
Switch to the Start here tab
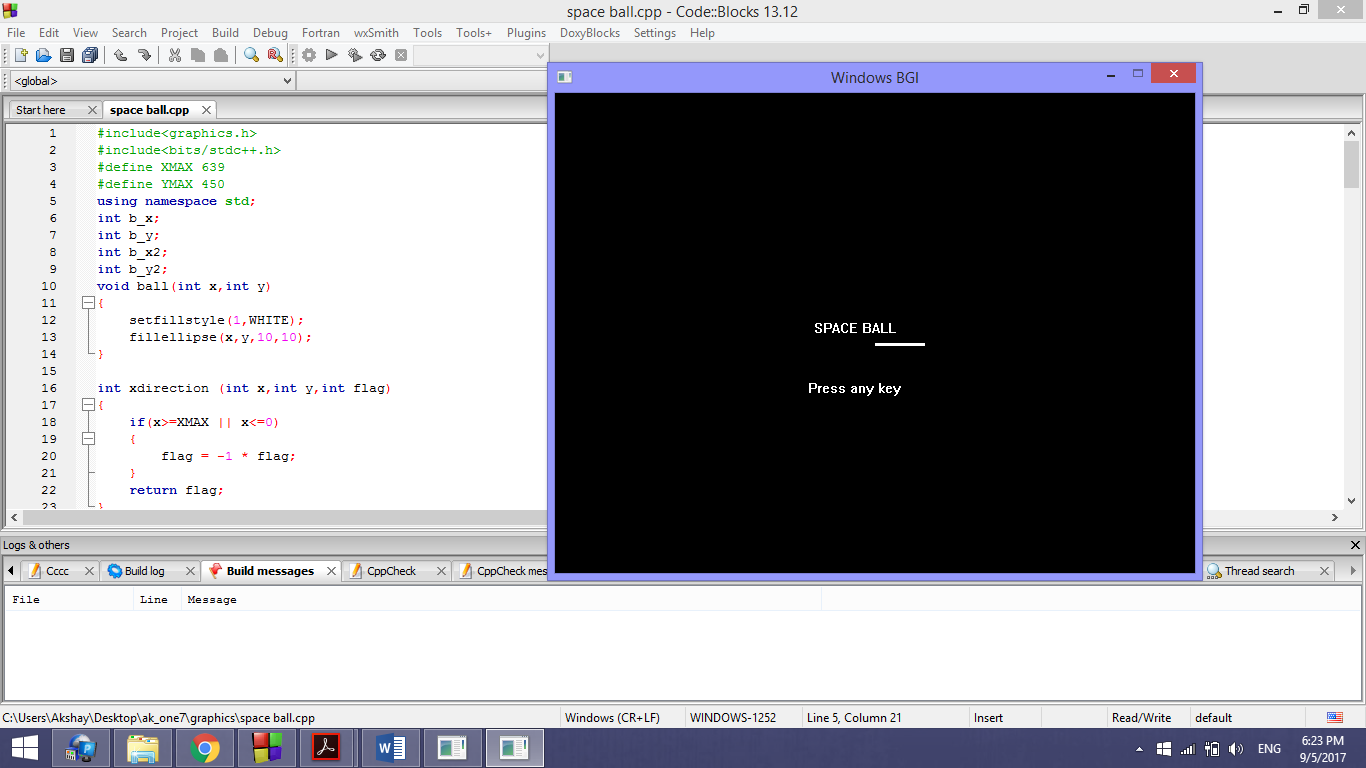41,110
